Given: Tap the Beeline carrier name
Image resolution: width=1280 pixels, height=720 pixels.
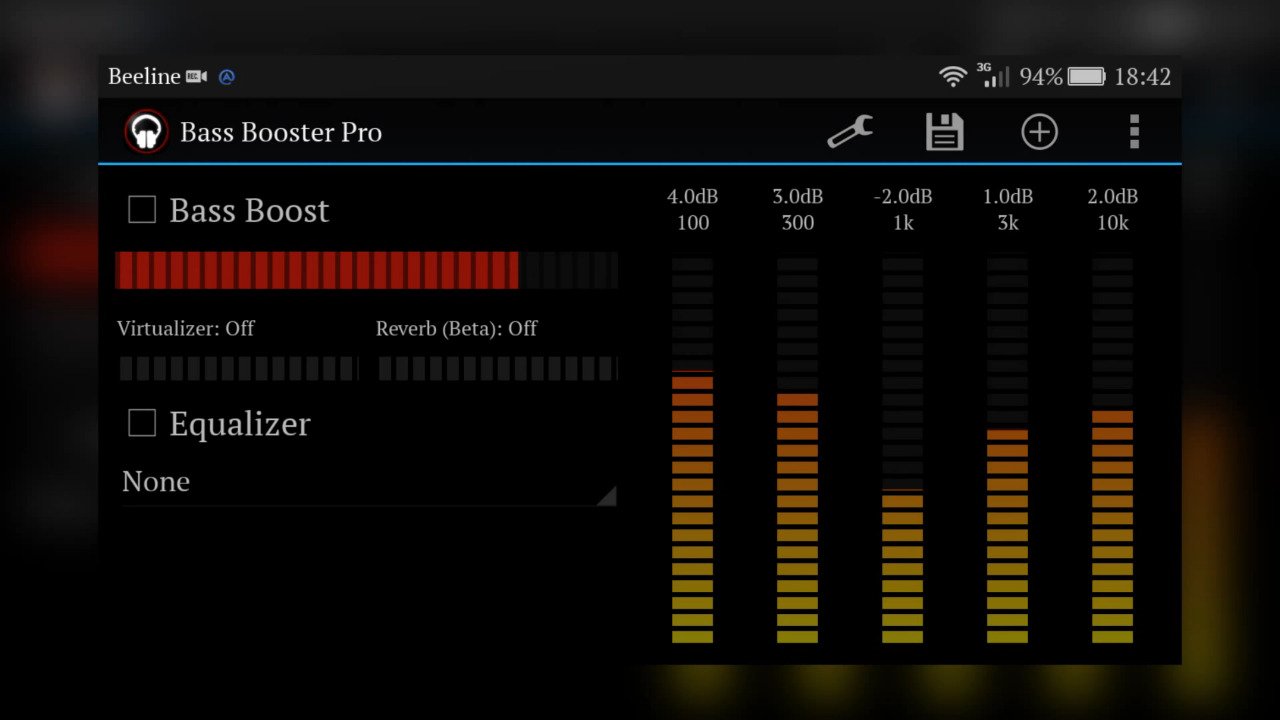Looking at the screenshot, I should click(144, 76).
